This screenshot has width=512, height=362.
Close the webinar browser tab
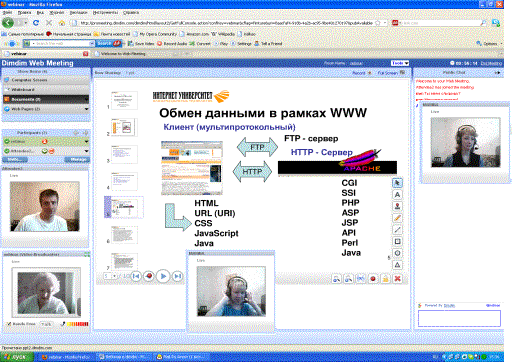85,54
